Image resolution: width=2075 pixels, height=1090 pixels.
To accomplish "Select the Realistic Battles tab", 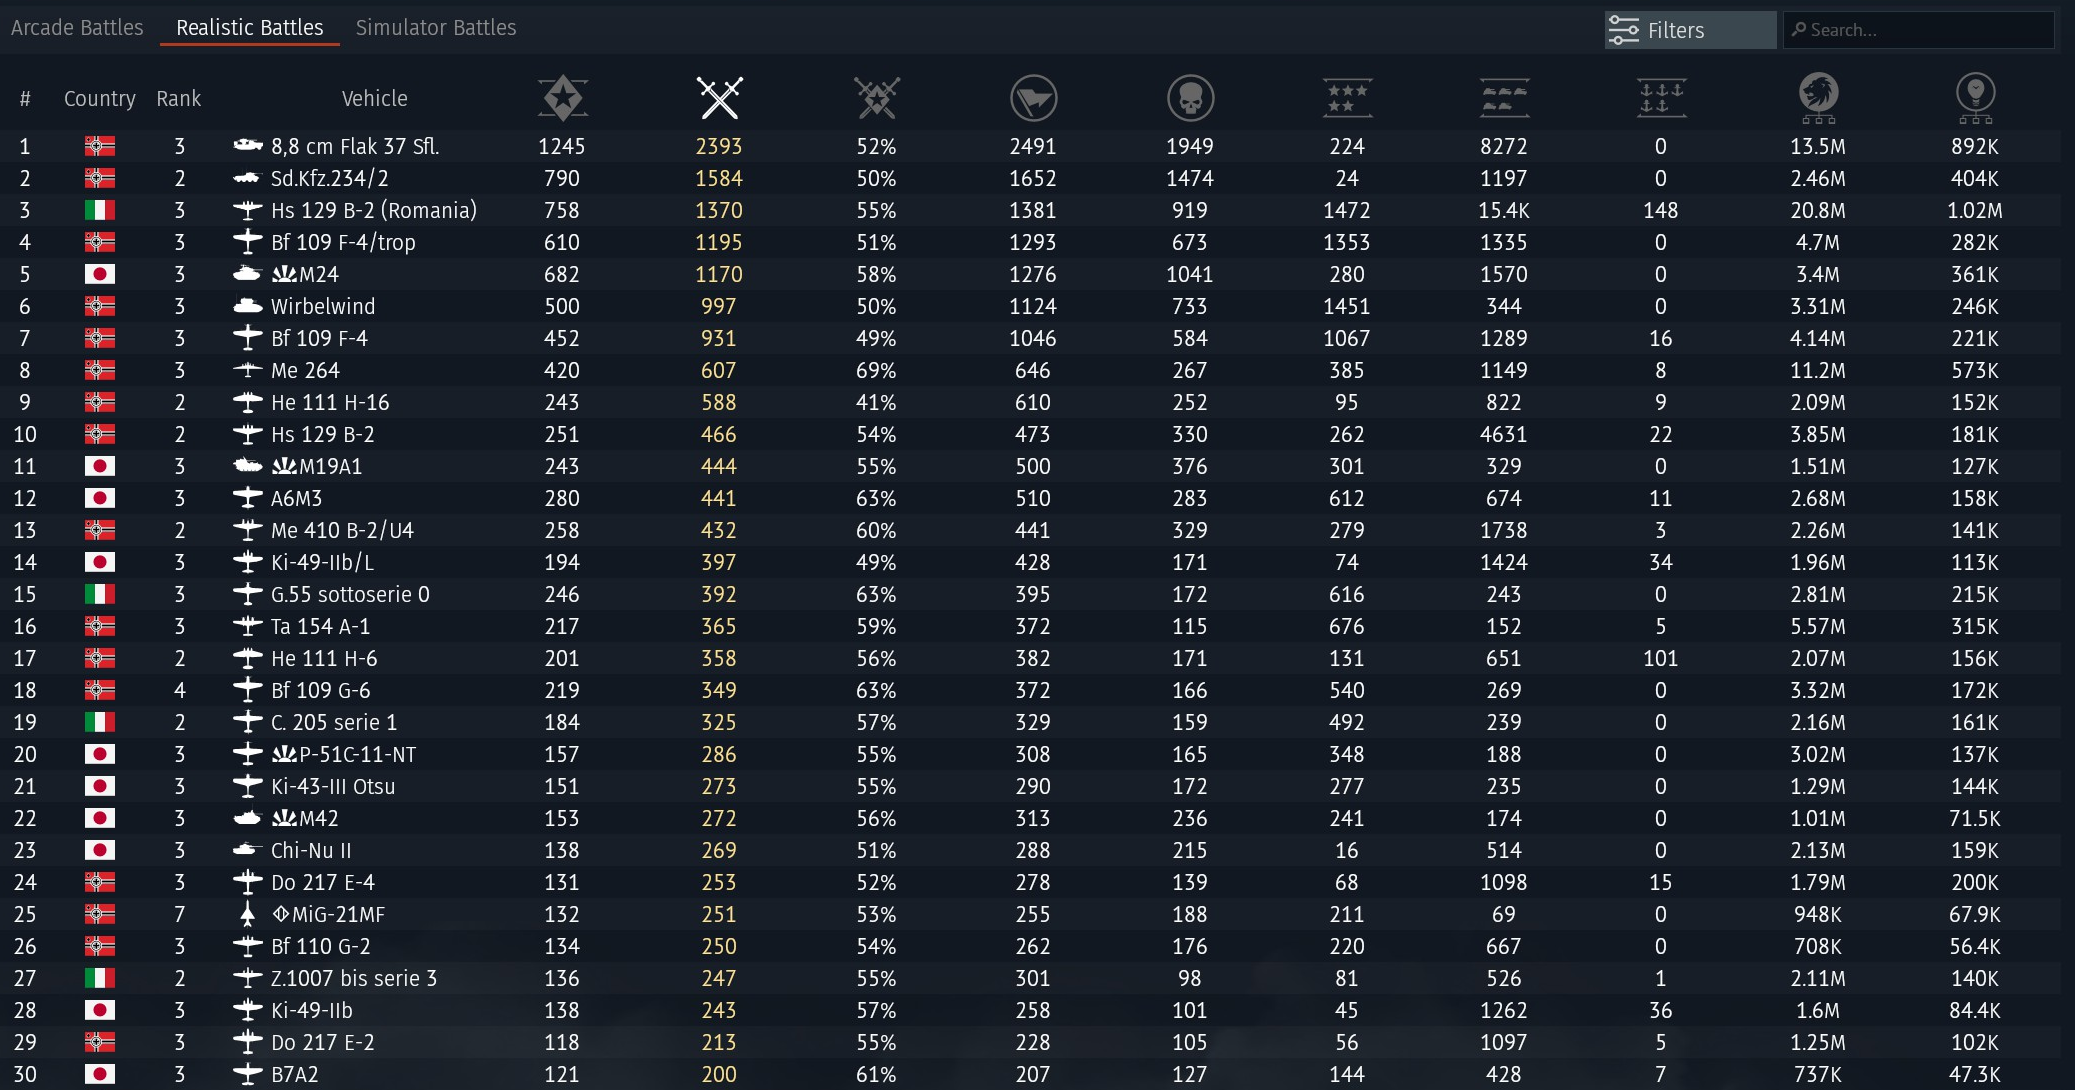I will (x=250, y=28).
